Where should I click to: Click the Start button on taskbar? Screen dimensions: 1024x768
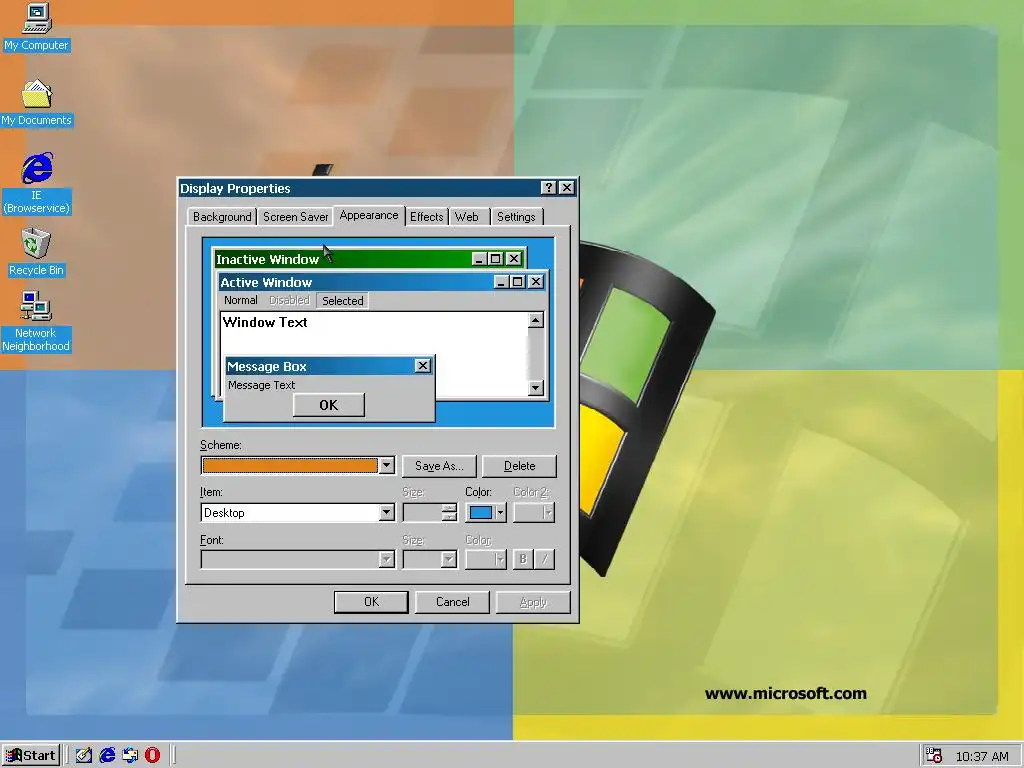tap(31, 756)
